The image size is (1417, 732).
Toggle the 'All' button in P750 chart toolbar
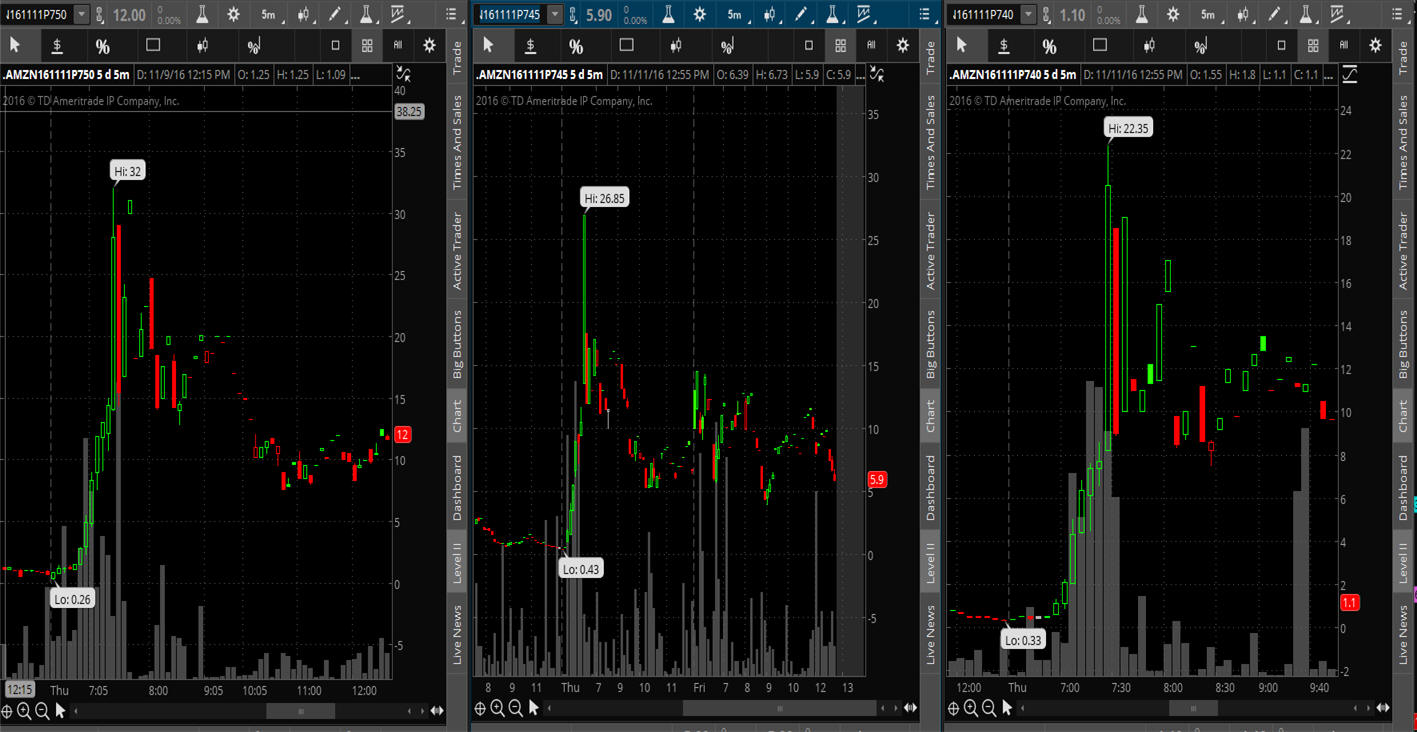click(398, 46)
